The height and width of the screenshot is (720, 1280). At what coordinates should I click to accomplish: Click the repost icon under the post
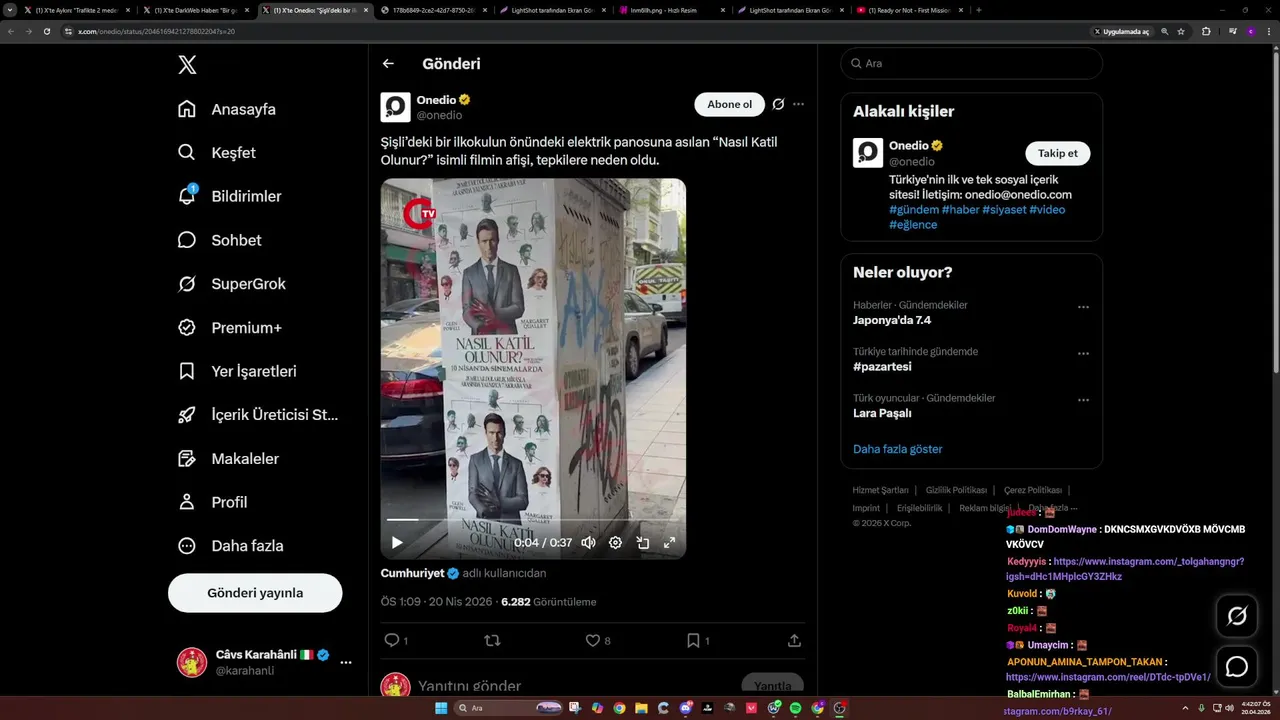[492, 640]
